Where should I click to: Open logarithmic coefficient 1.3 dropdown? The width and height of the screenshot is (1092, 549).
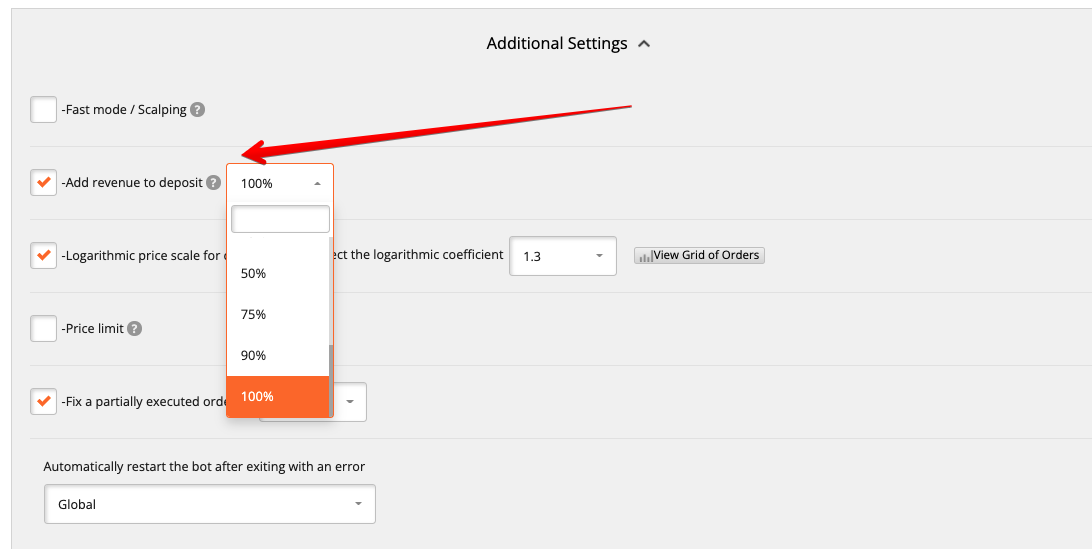tap(563, 256)
